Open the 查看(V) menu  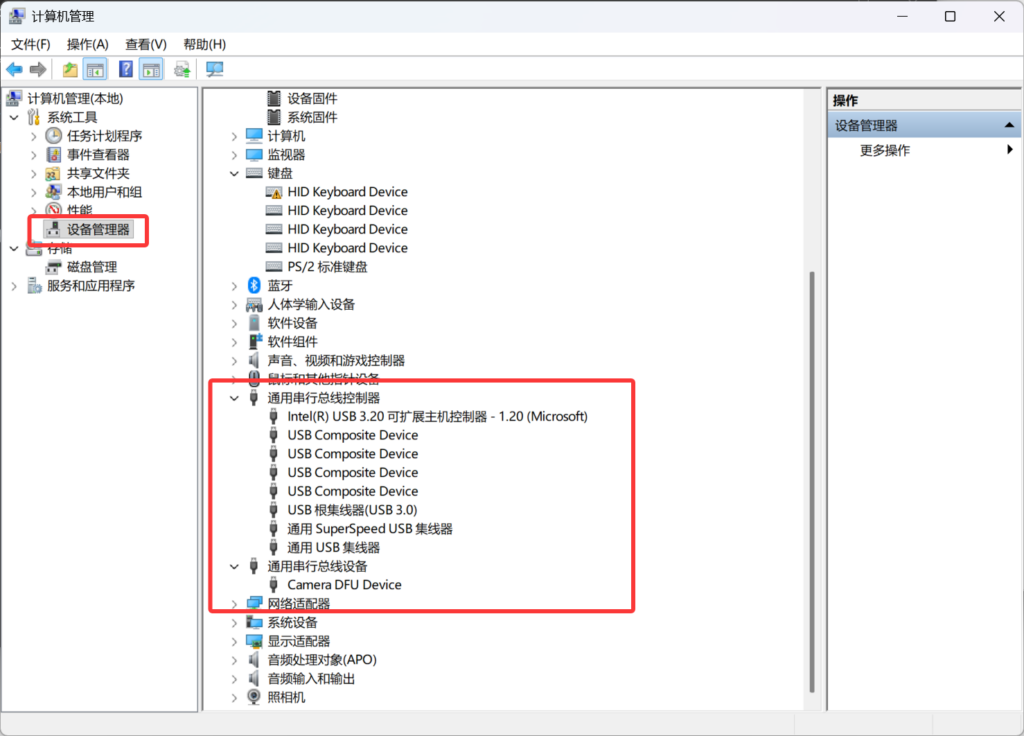[145, 44]
